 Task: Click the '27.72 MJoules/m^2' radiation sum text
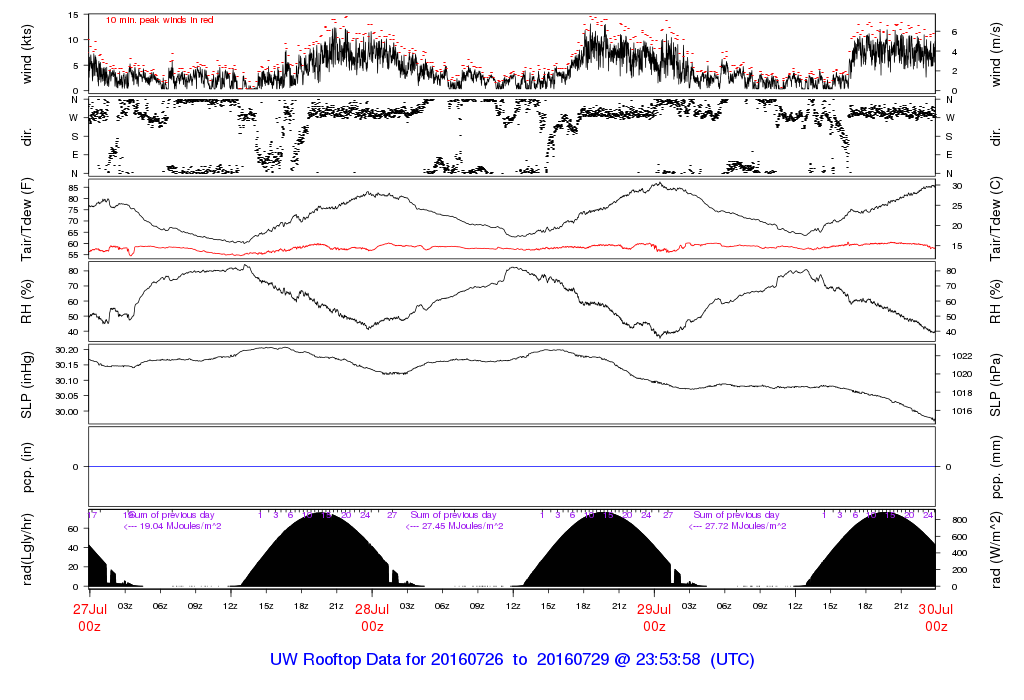click(x=737, y=526)
